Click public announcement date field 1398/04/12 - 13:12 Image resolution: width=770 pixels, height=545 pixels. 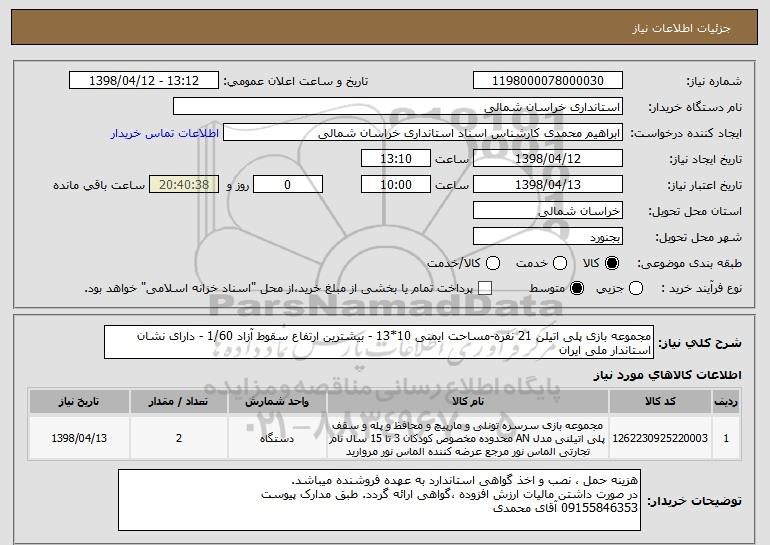[x=144, y=81]
